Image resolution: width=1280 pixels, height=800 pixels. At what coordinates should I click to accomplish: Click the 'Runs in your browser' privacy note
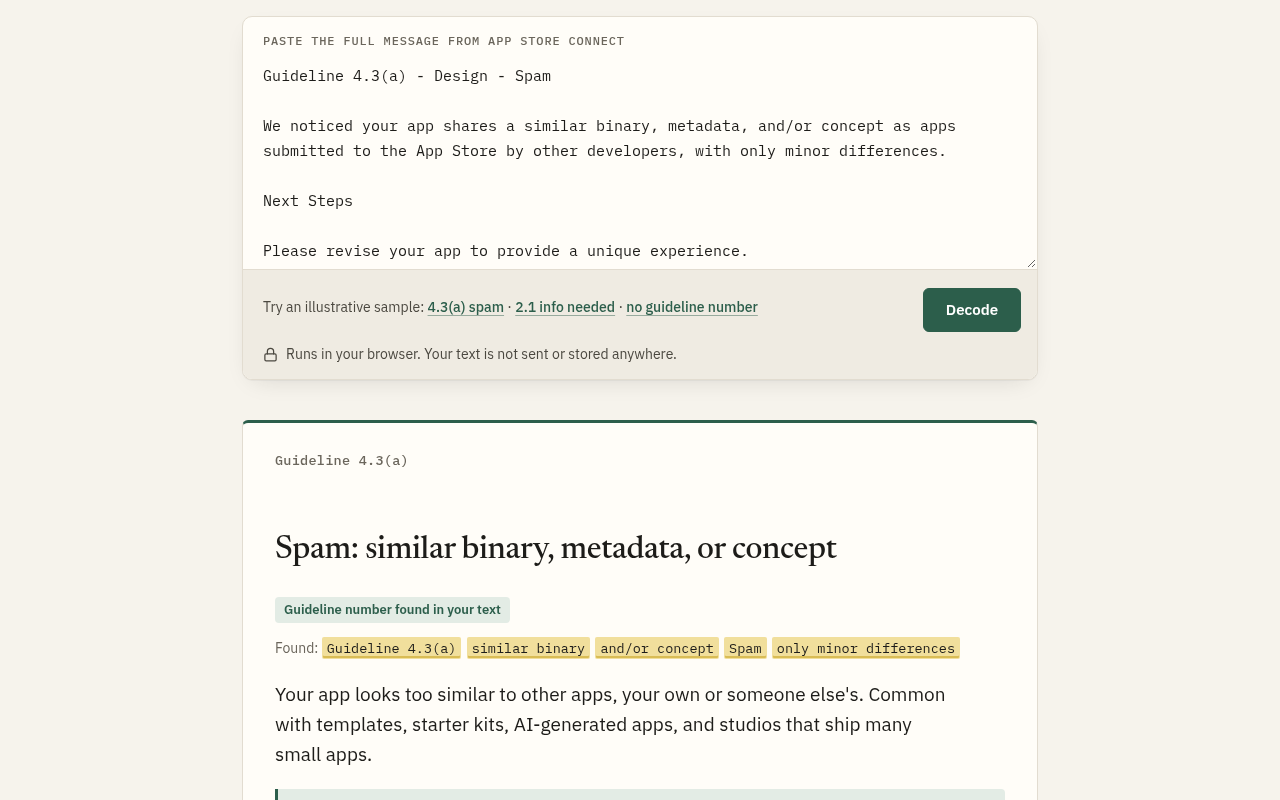481,354
